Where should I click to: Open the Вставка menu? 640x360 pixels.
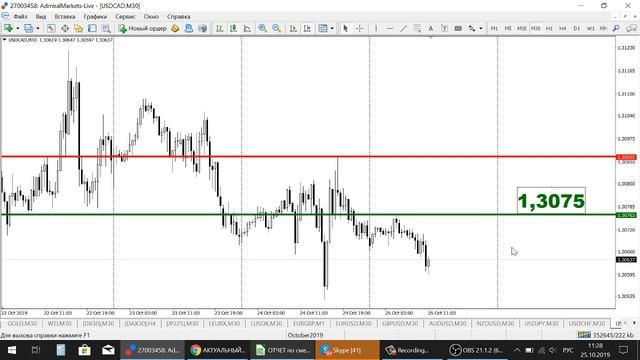point(64,17)
